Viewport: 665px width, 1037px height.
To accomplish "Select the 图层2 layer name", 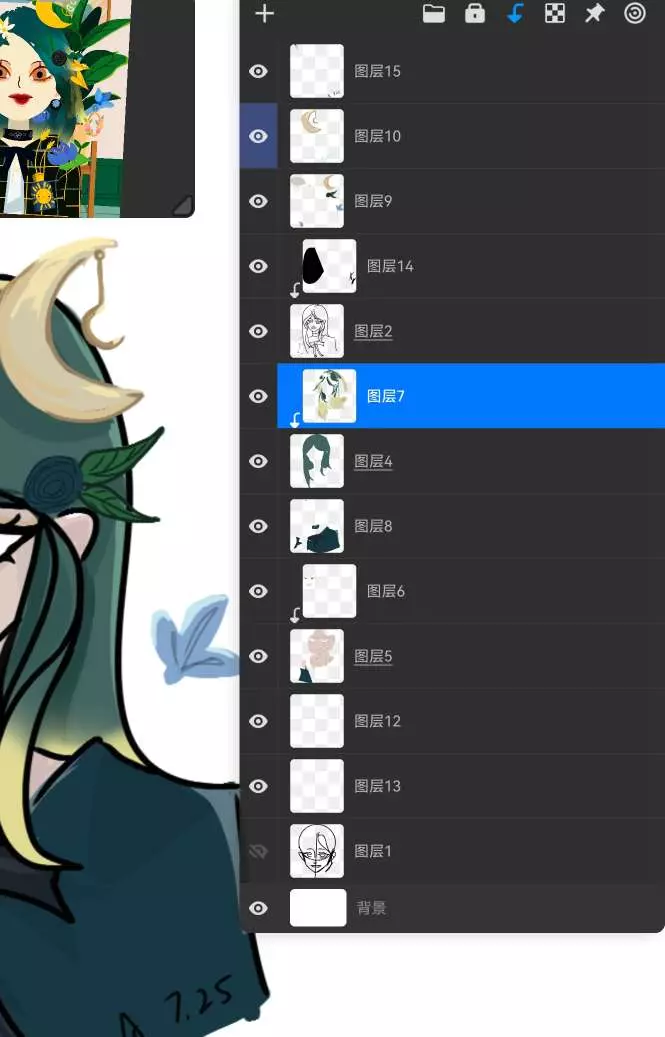I will coord(373,331).
